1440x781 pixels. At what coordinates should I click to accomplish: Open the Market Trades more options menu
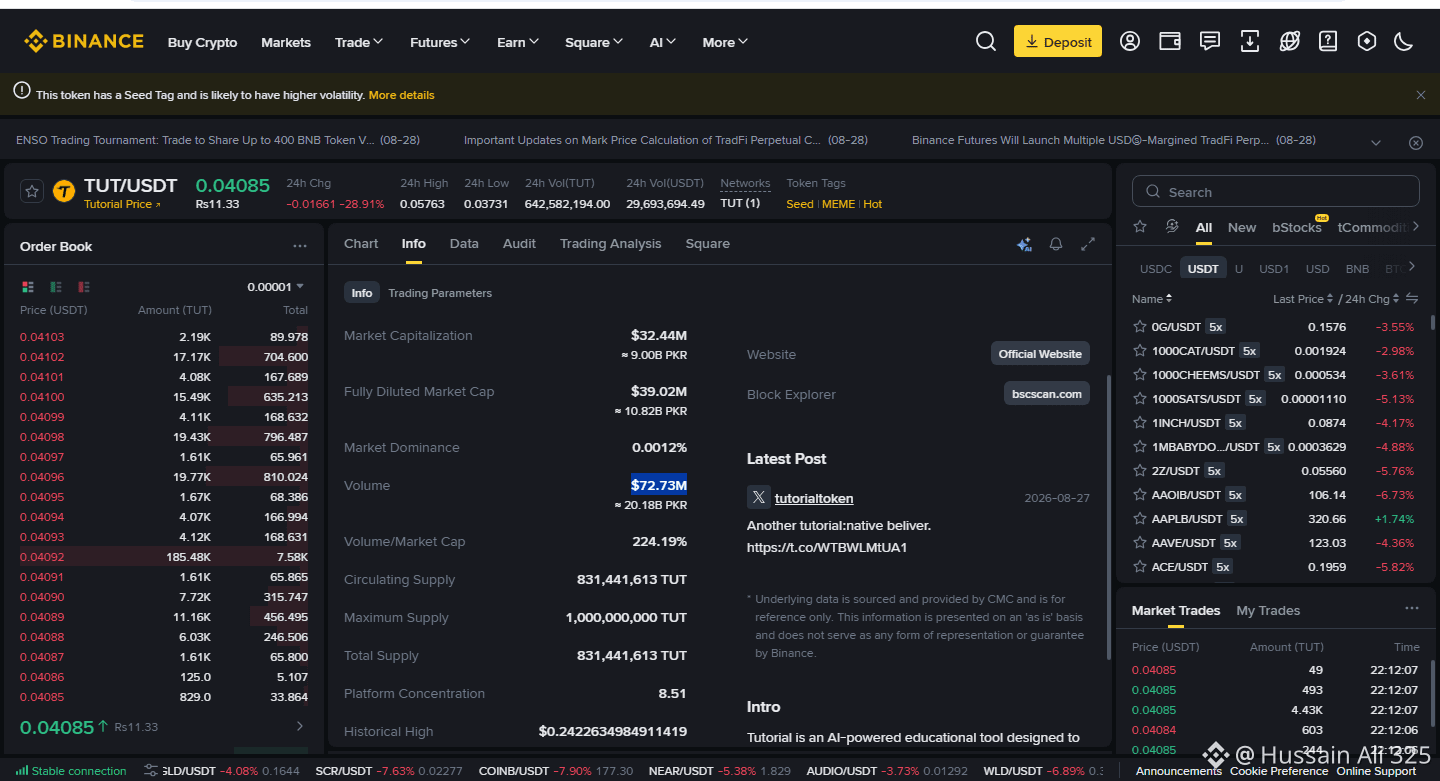click(x=1412, y=609)
